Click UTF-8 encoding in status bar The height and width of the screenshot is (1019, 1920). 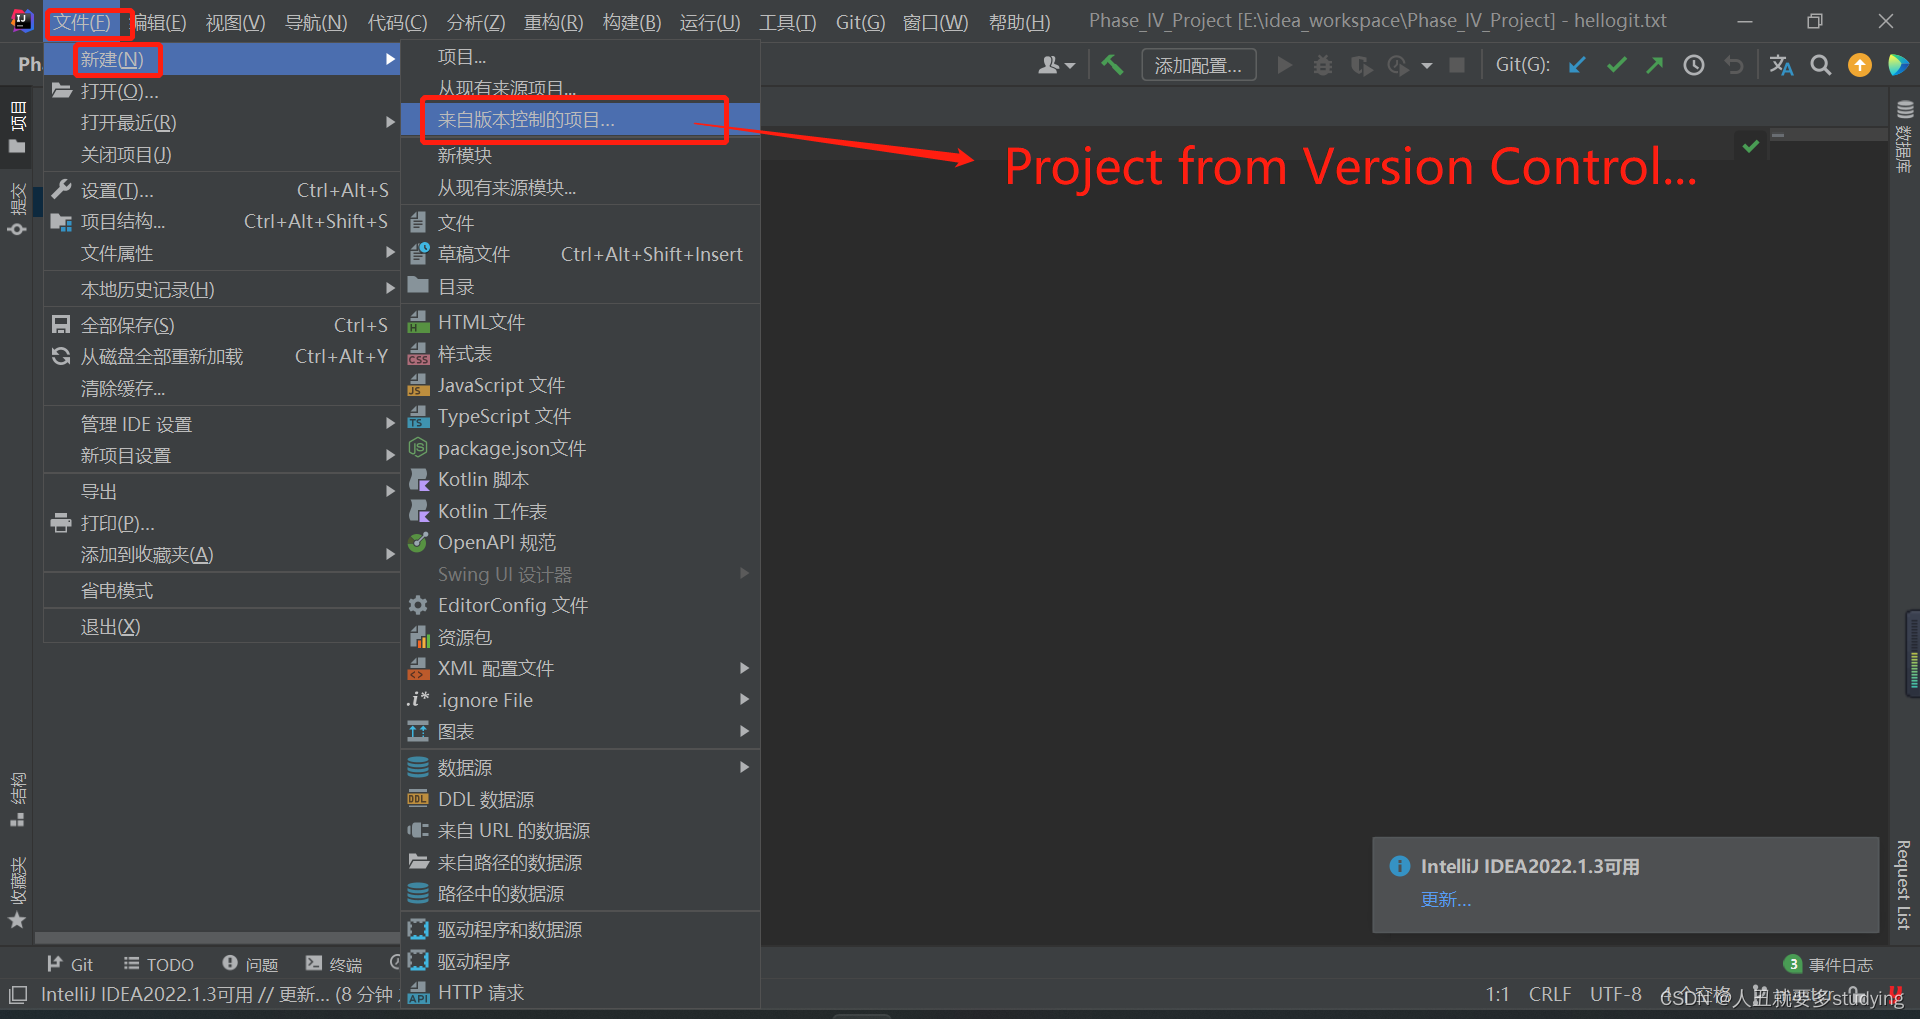tap(1615, 994)
